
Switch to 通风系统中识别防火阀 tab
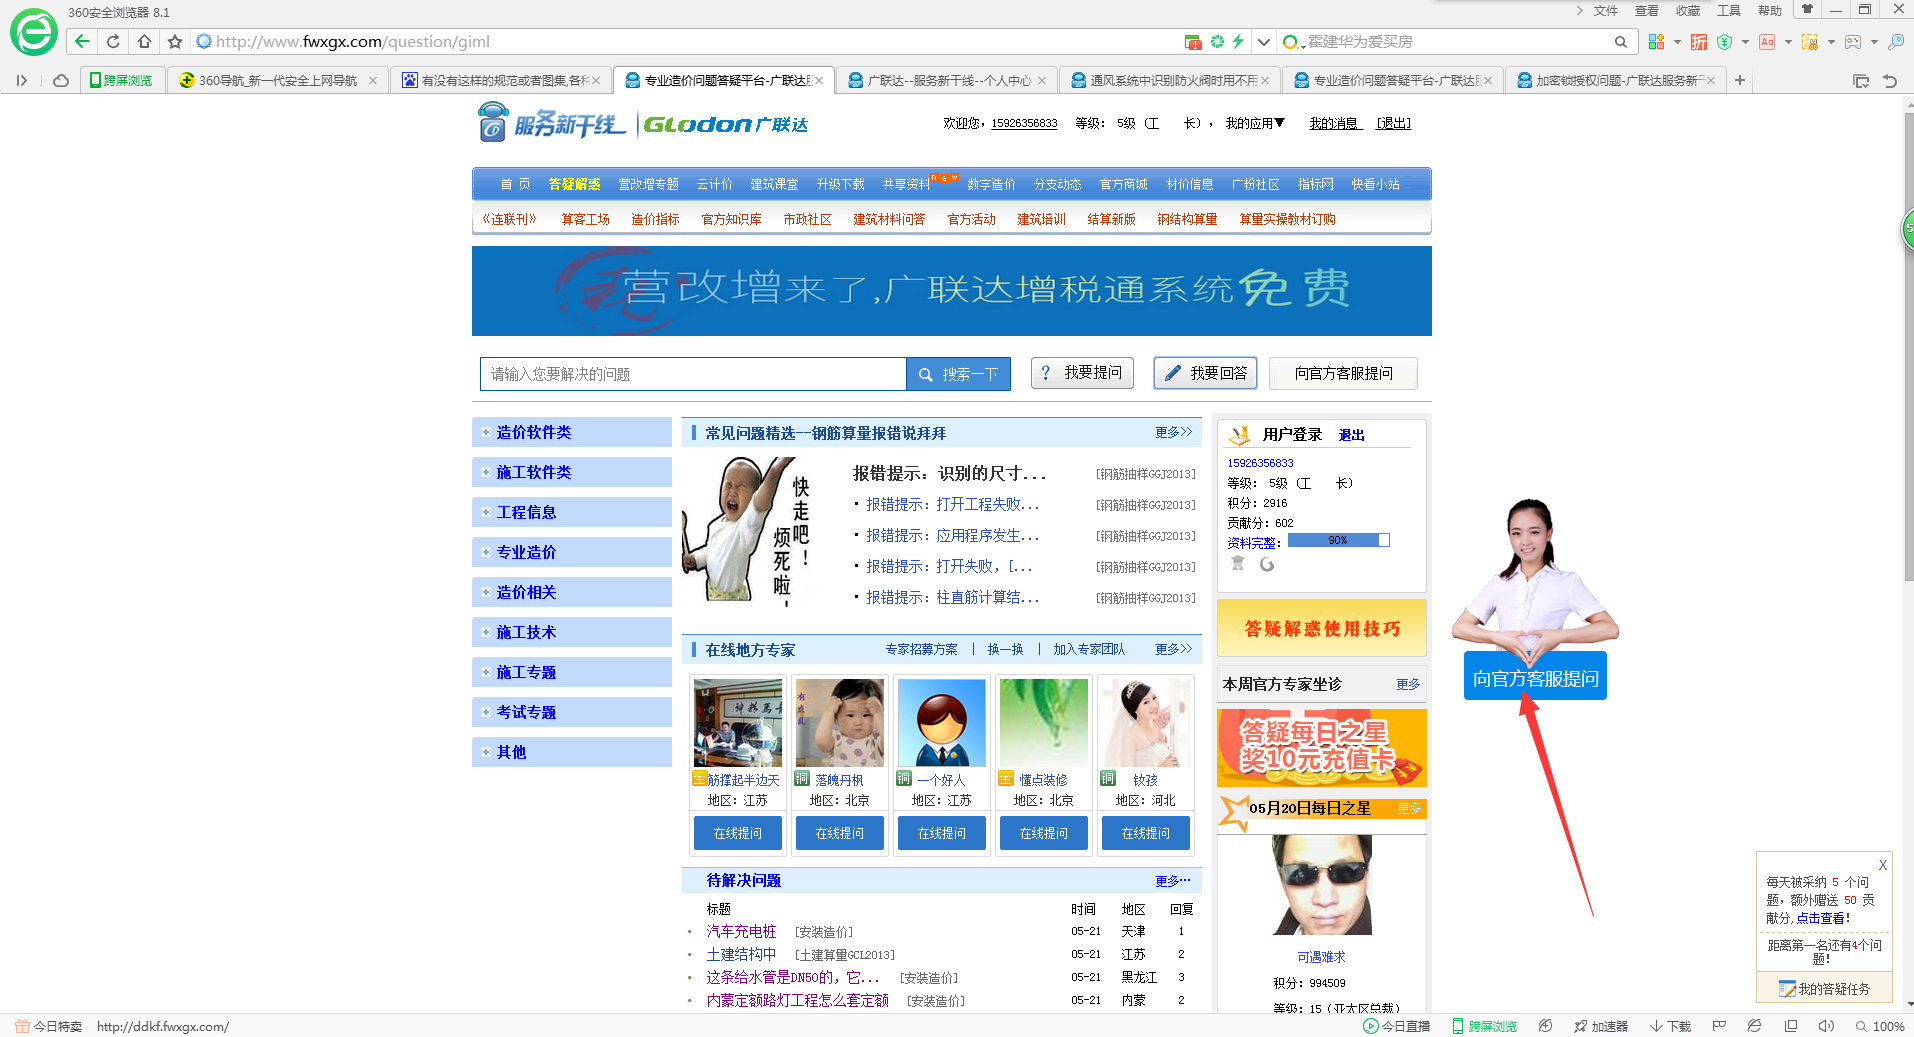[x=1170, y=80]
